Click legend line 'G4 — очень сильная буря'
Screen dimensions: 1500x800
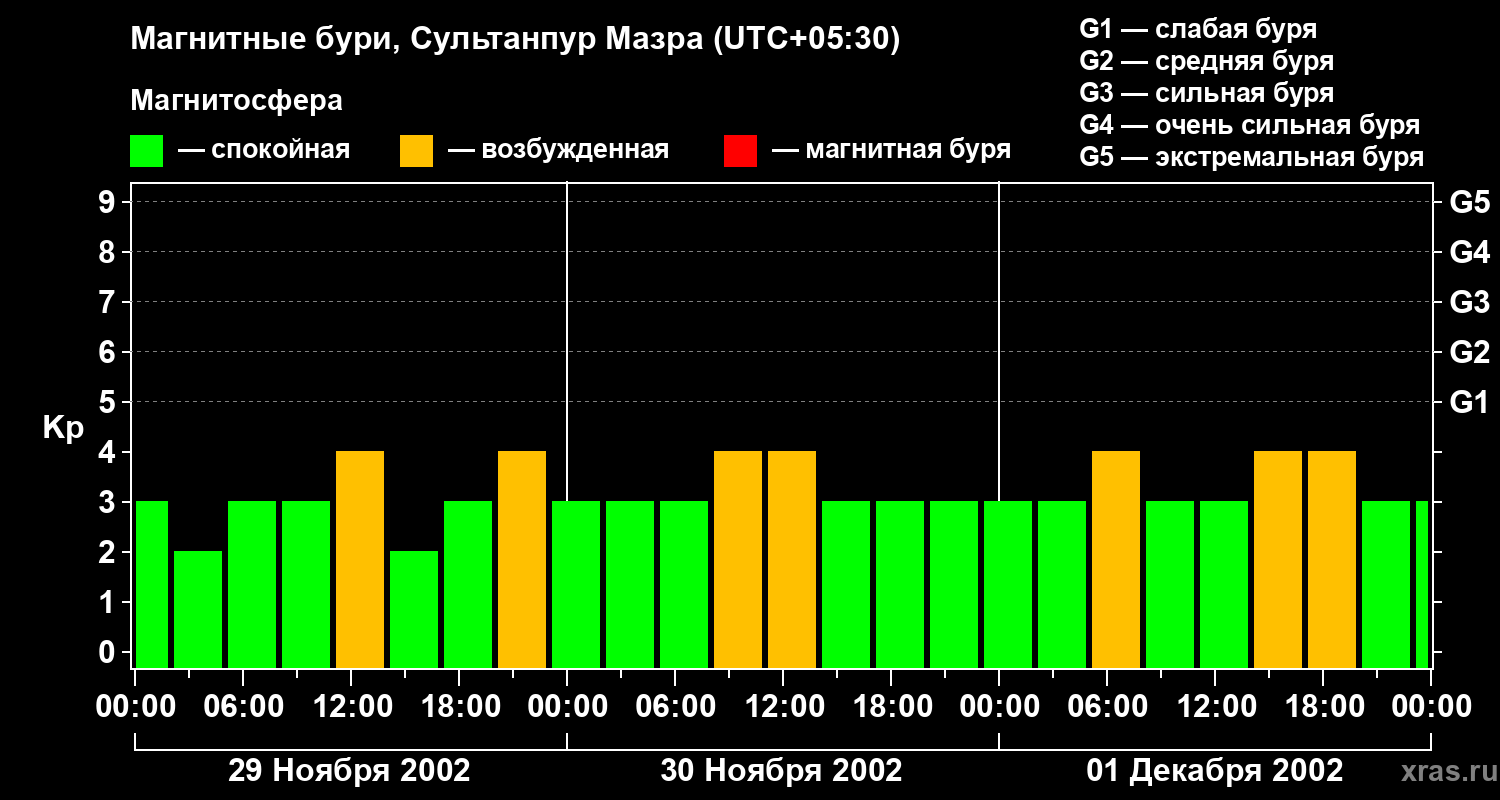1250,125
